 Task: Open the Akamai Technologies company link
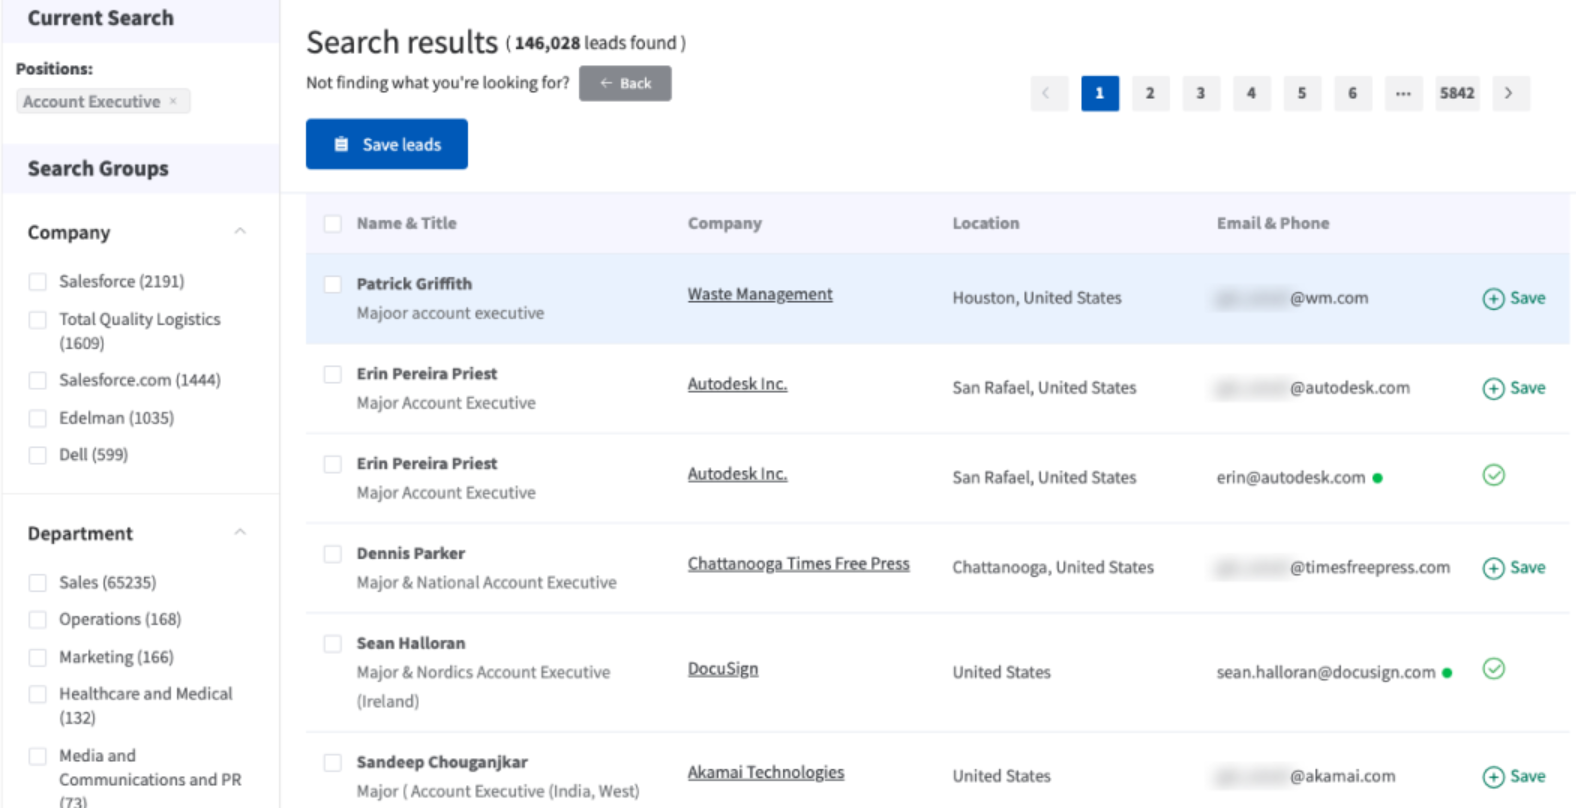(x=766, y=772)
